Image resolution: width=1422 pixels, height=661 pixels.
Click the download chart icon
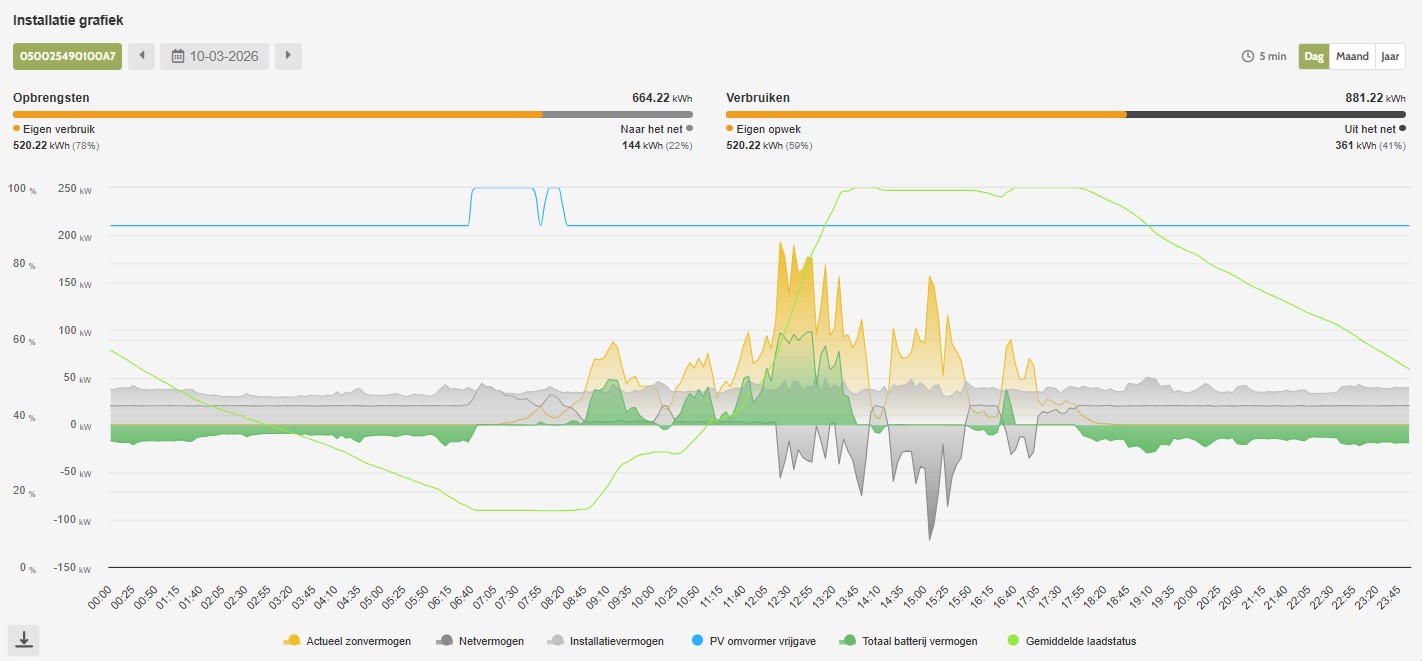coord(24,641)
